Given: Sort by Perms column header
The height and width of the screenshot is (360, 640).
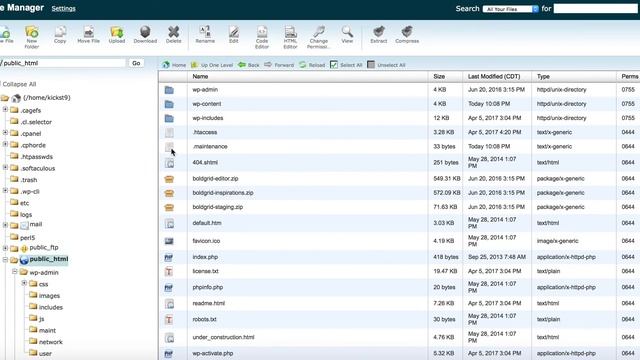Looking at the screenshot, I should pos(630,76).
